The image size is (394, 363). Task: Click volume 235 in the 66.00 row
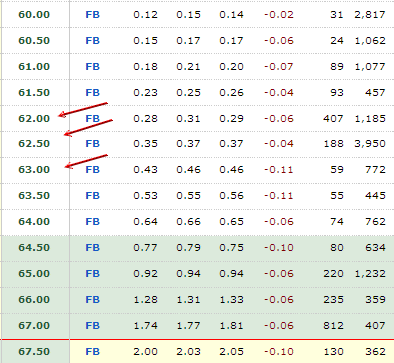point(333,300)
